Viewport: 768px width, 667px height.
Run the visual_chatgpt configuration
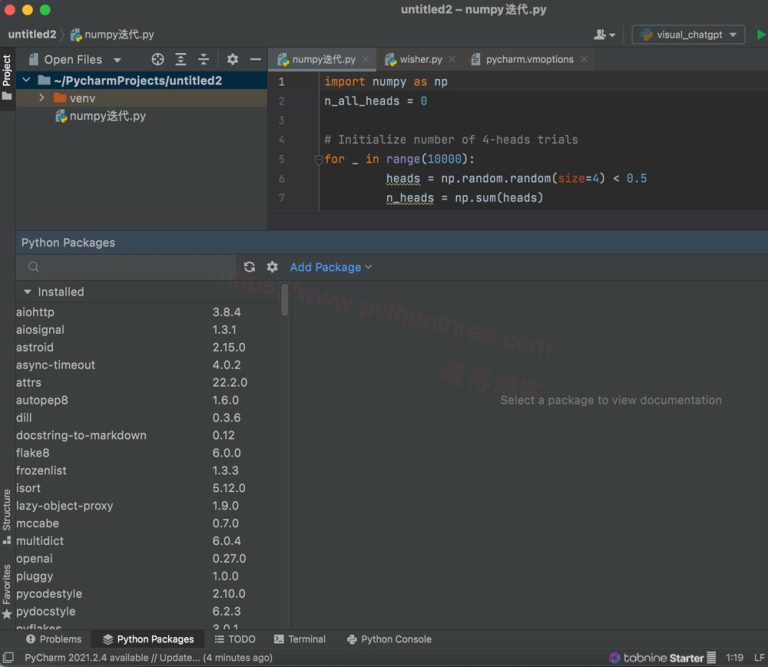761,35
